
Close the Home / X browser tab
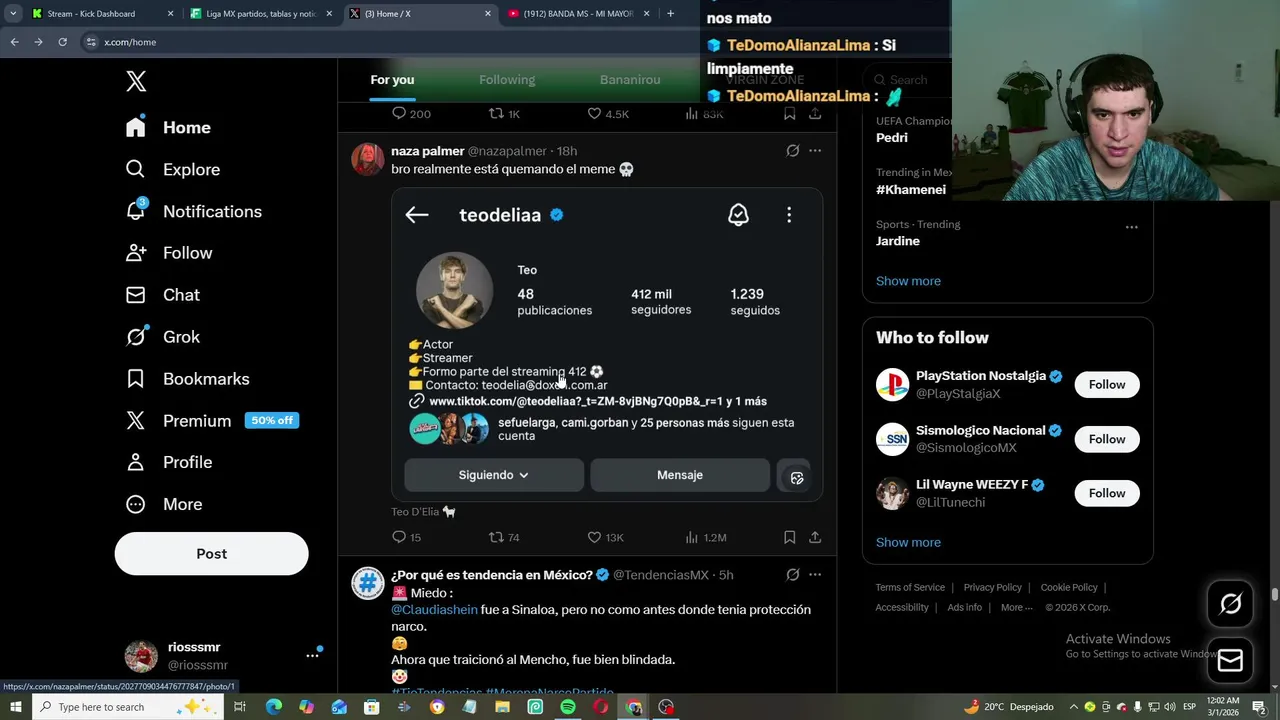488,14
